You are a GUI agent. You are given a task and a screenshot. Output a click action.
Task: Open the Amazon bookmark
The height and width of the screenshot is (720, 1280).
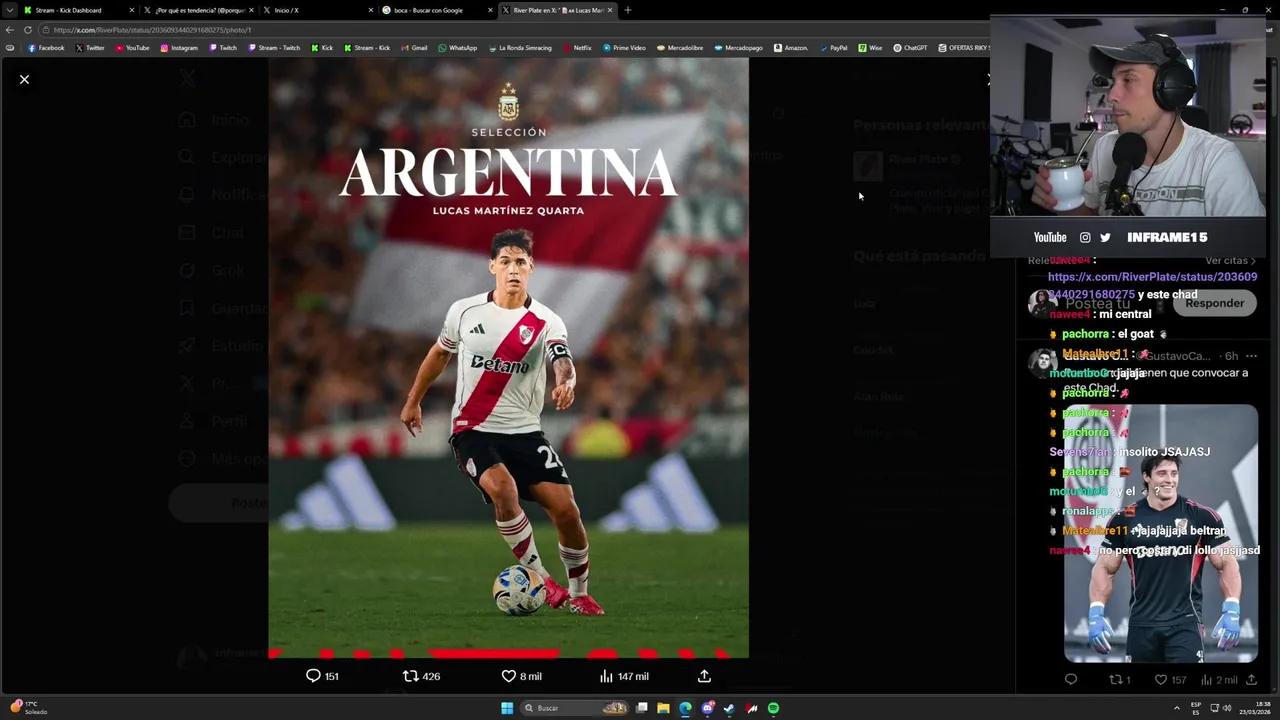coord(791,48)
